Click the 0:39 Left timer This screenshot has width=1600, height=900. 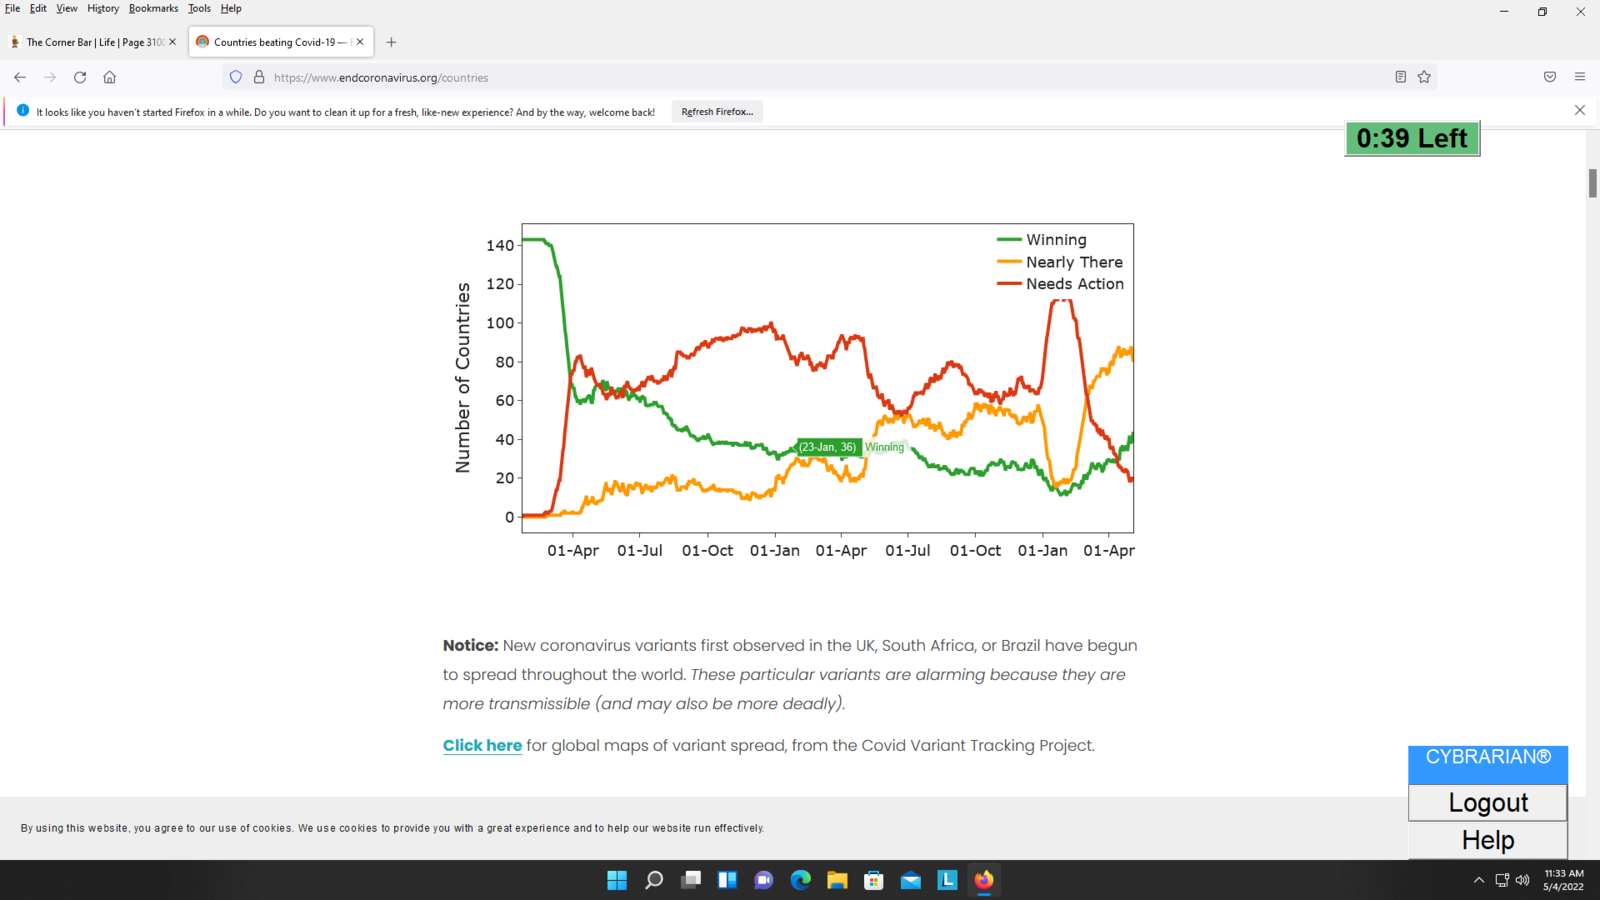click(x=1412, y=138)
